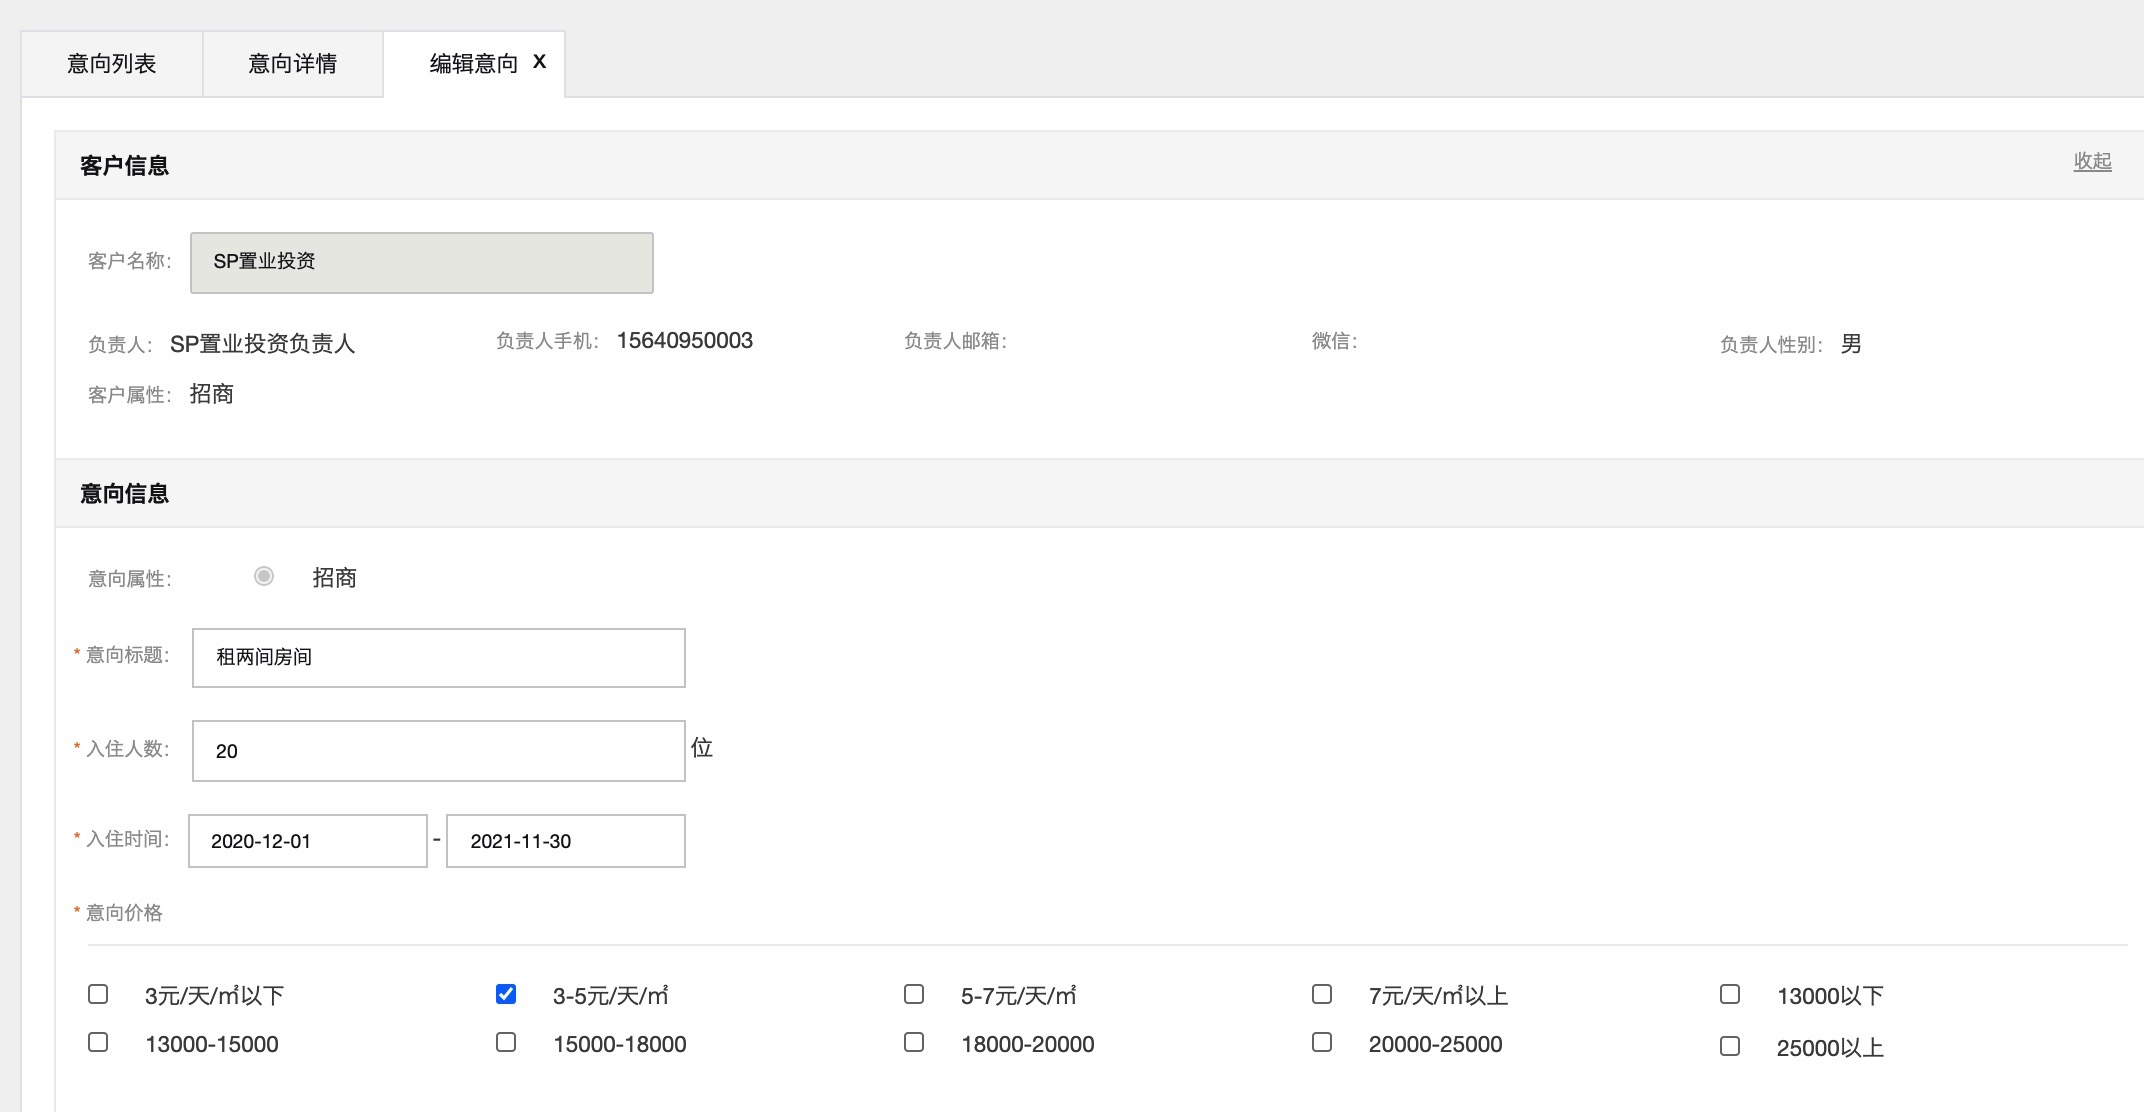Select the 13000以下 checkbox
Viewport: 2144px width, 1112px height.
(1730, 994)
